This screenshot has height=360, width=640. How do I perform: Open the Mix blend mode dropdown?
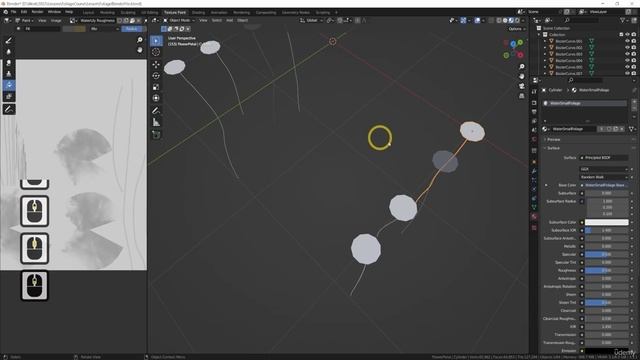104,29
